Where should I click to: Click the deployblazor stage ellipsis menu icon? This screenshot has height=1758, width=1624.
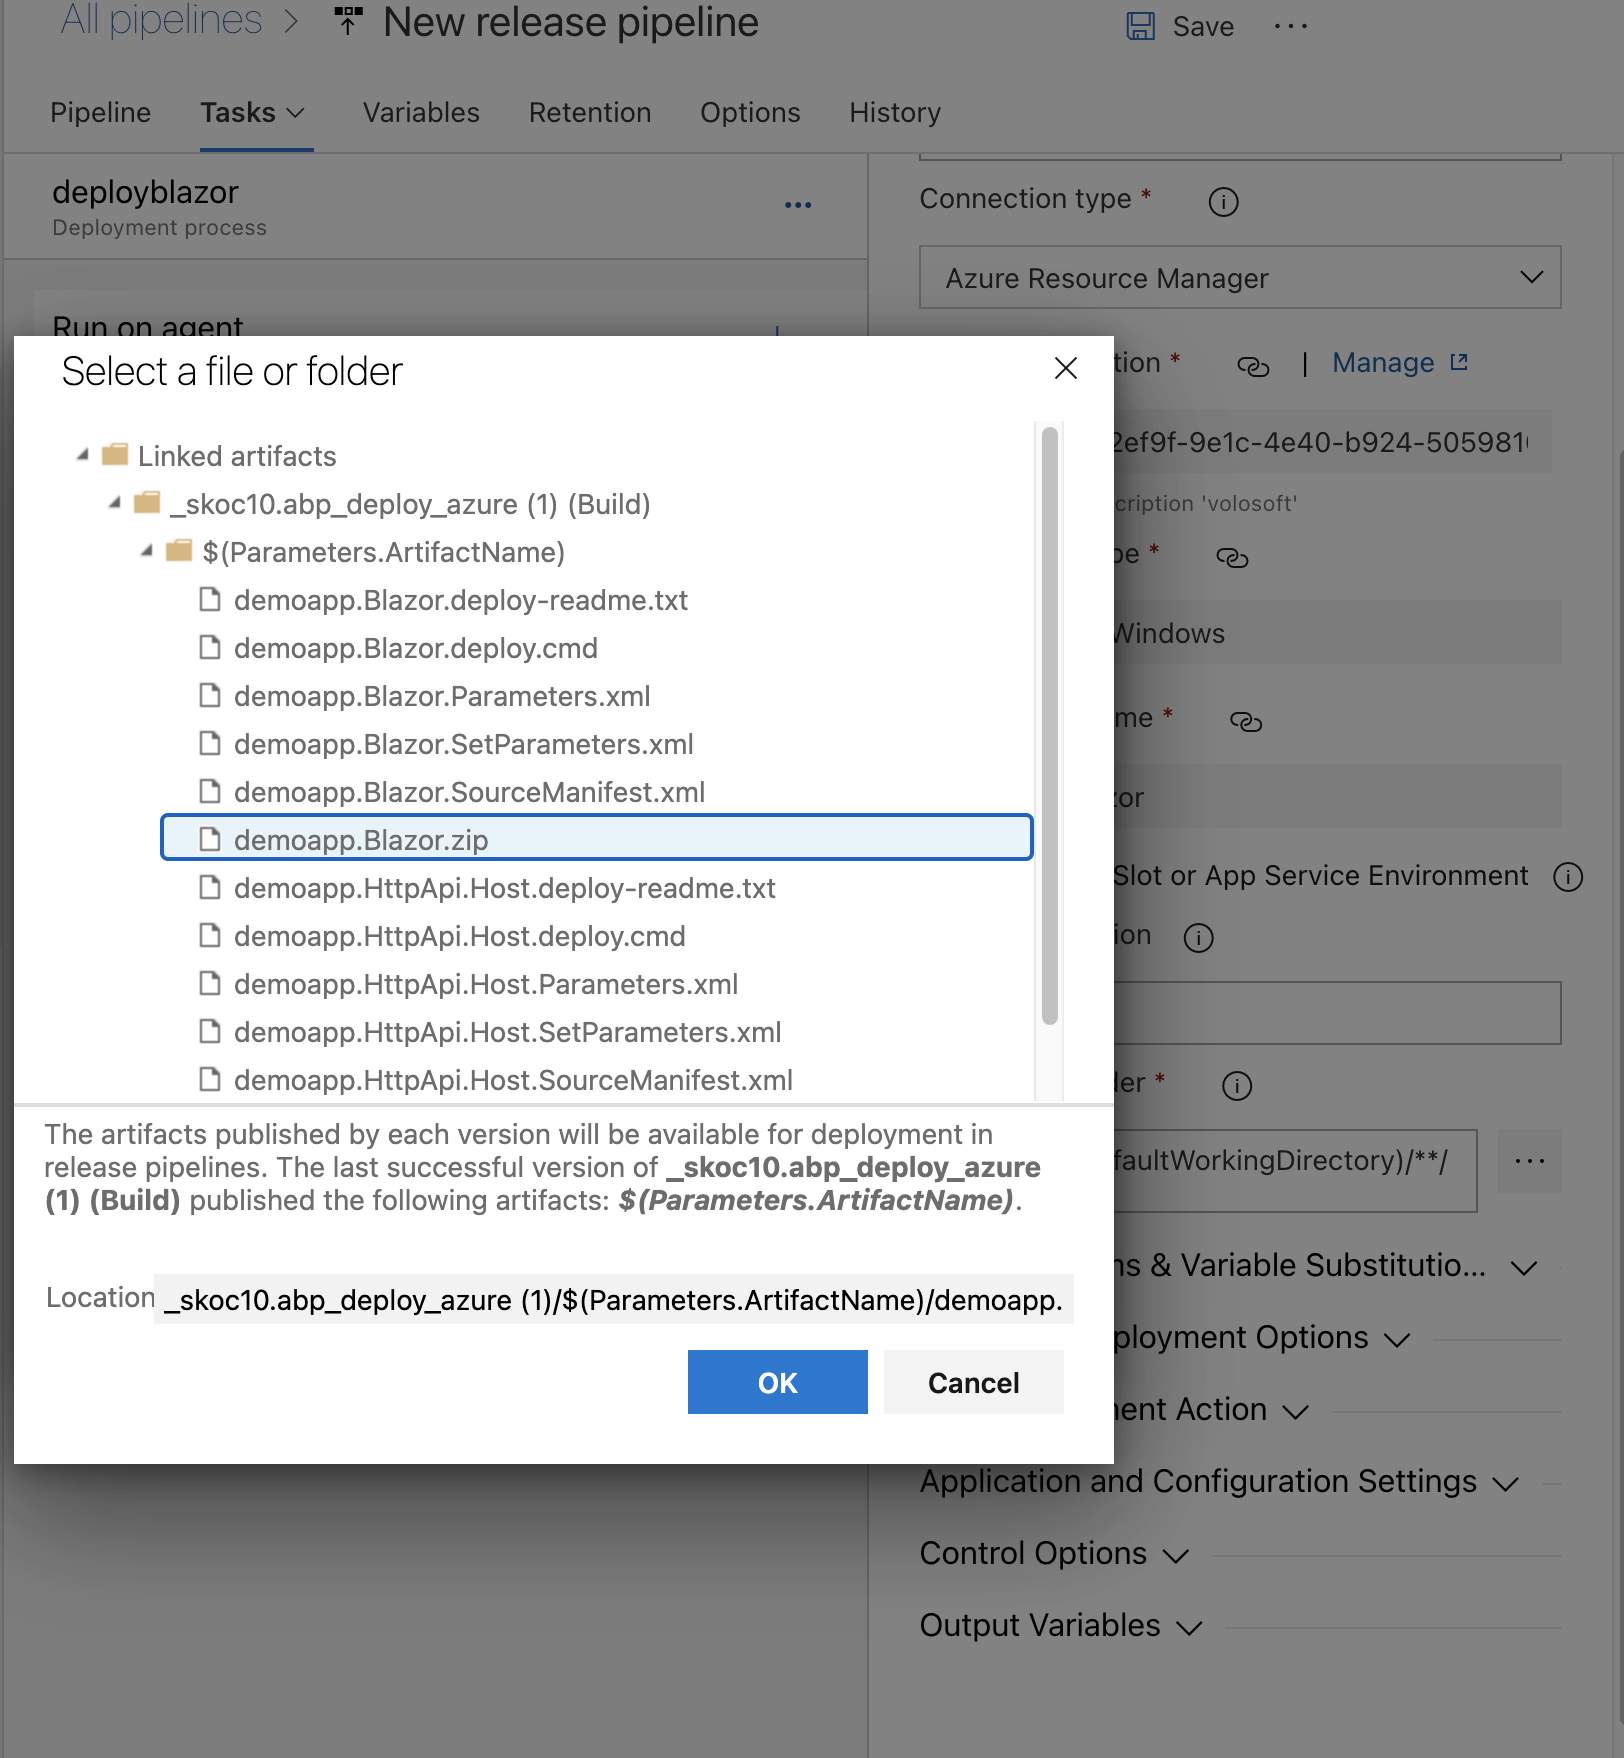[x=797, y=205]
